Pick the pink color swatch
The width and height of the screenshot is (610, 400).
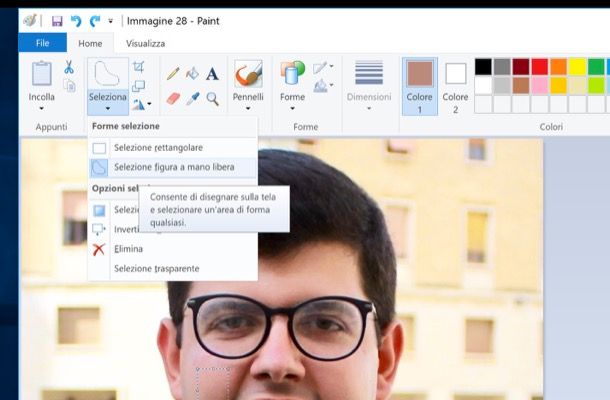pyautogui.click(x=540, y=86)
